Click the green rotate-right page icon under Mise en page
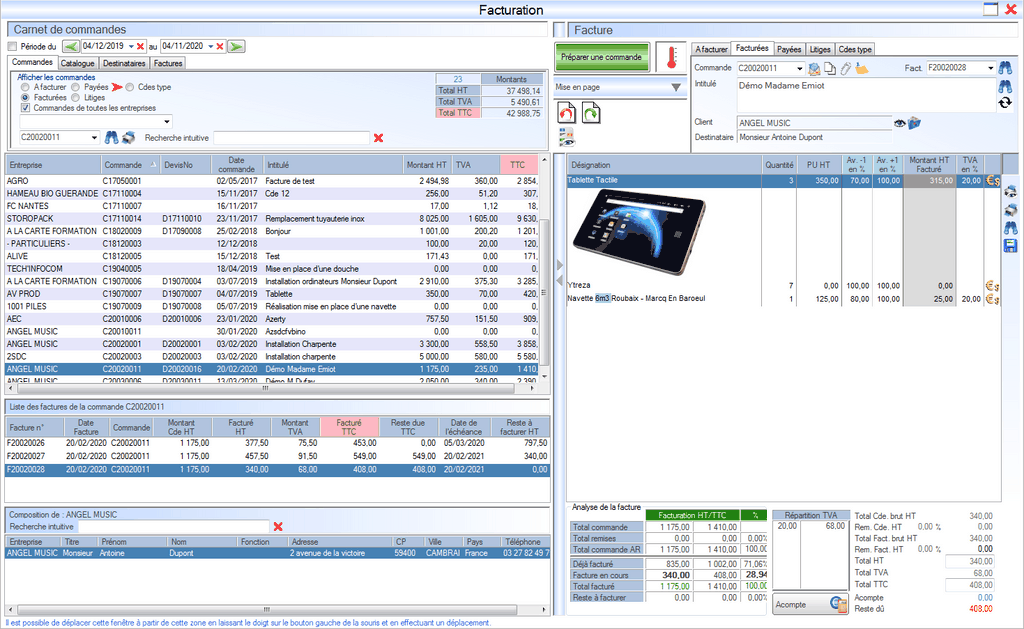The width and height of the screenshot is (1024, 629). pyautogui.click(x=591, y=113)
